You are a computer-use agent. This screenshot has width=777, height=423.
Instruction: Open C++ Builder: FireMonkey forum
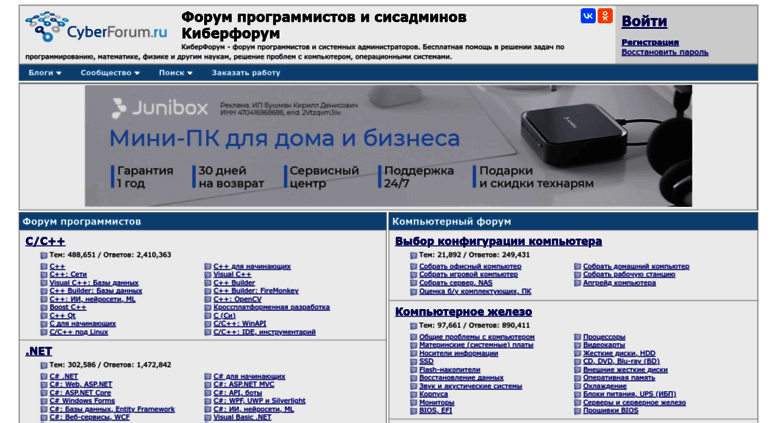pos(256,291)
